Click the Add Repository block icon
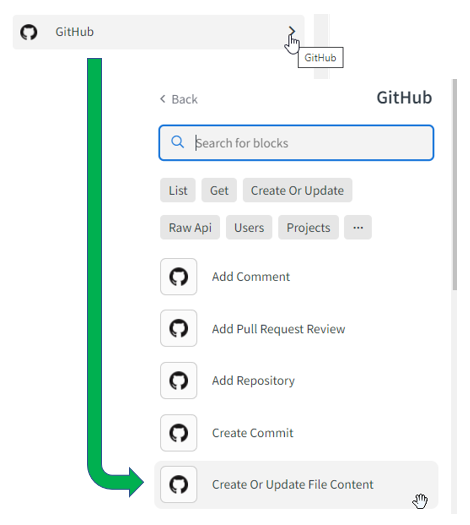Screen dimensions: 470x525 (178, 381)
